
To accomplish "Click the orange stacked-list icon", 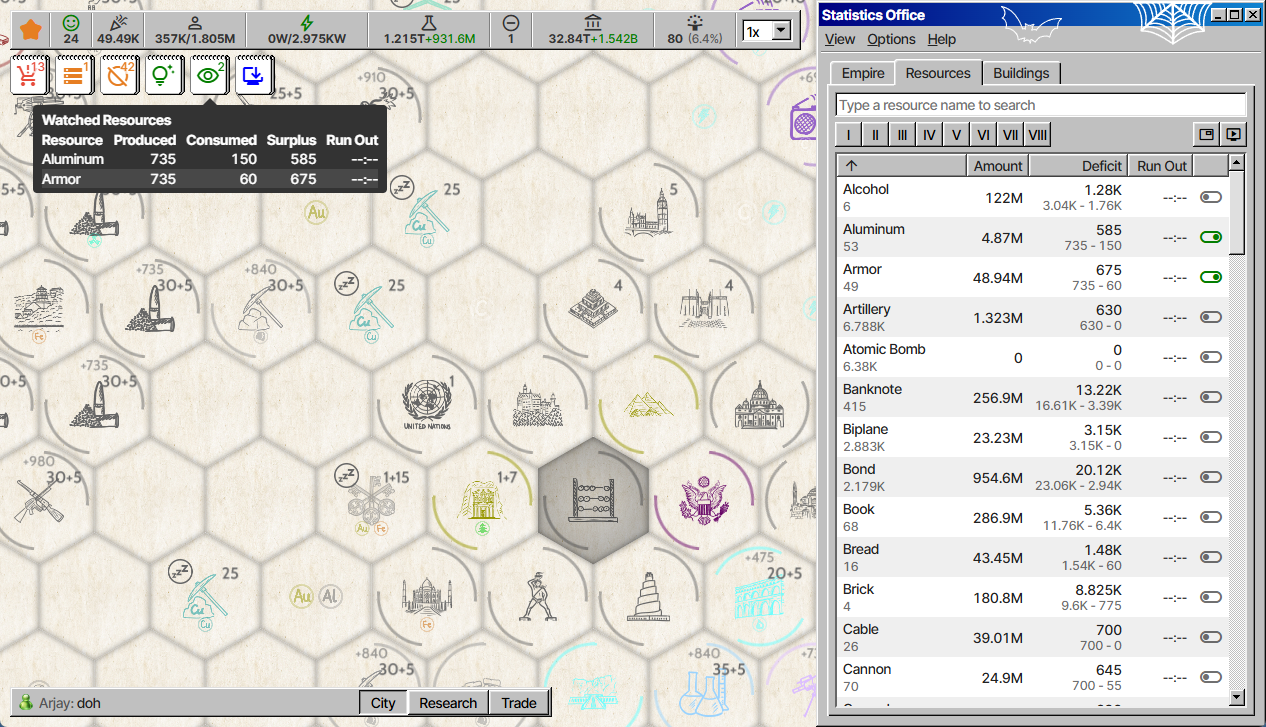I will pyautogui.click(x=74, y=75).
